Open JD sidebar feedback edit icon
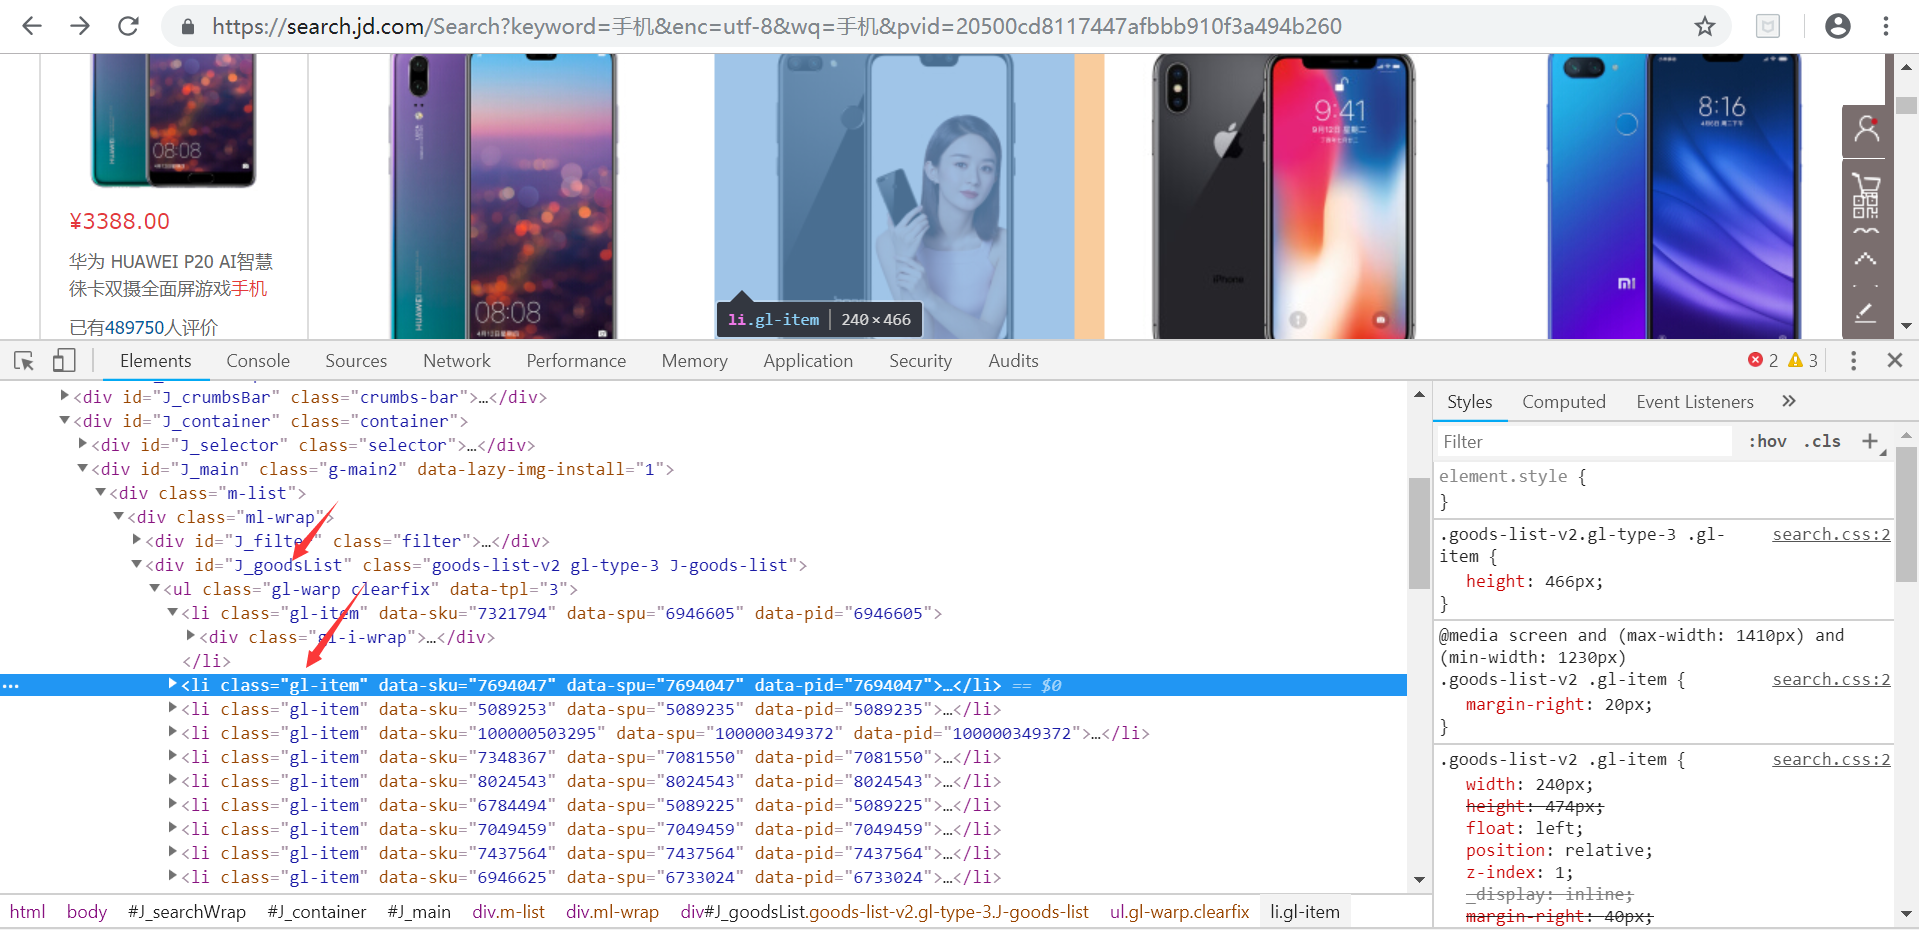 [x=1866, y=313]
